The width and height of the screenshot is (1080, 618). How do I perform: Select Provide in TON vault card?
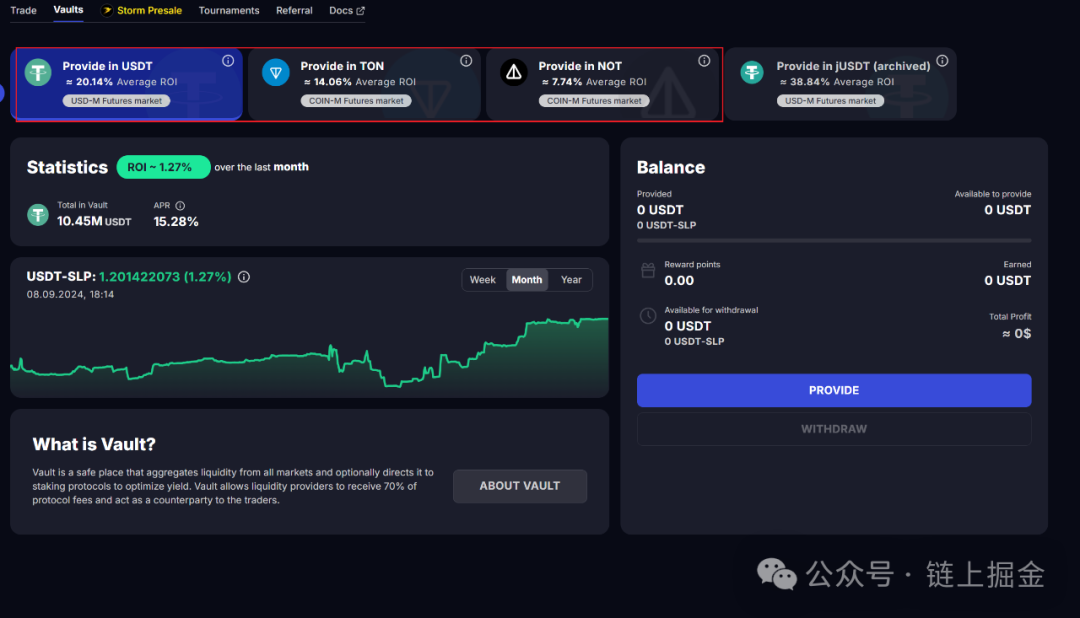click(364, 84)
